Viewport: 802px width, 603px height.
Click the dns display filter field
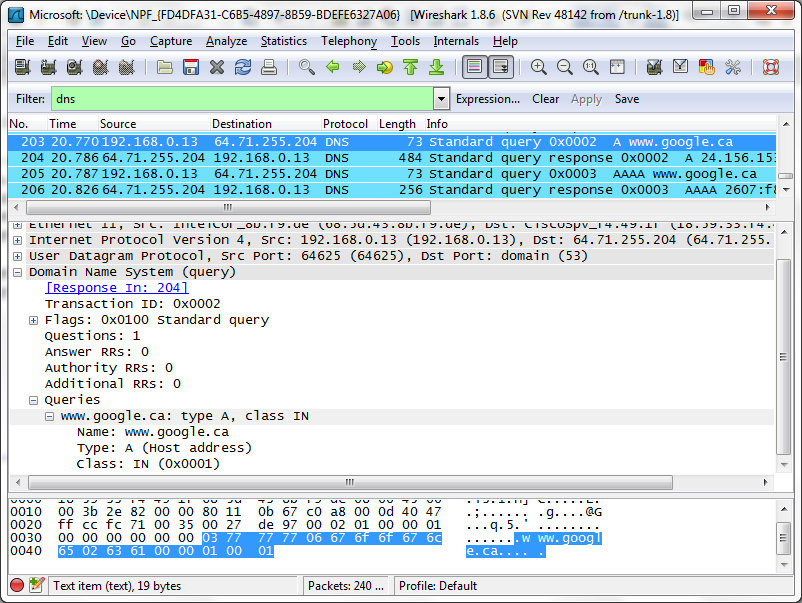(242, 99)
